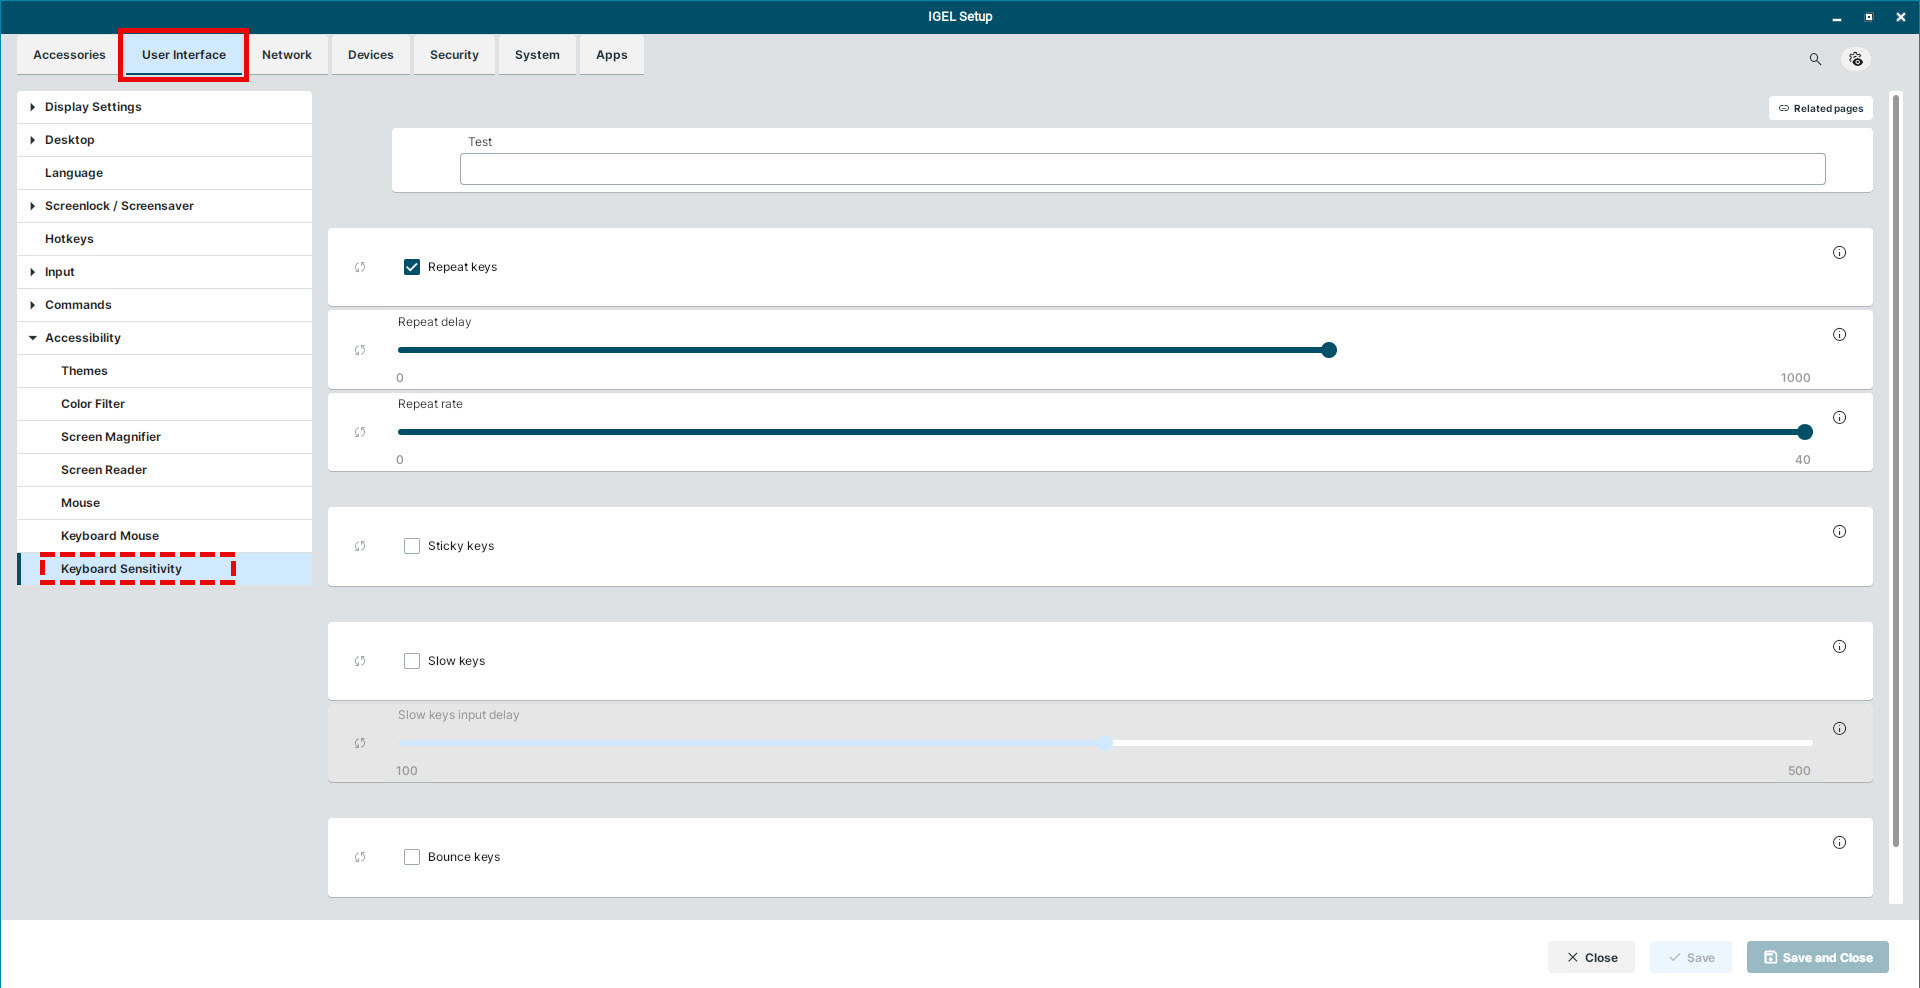Open info icon for Sticky keys
The image size is (1920, 988).
coord(1839,532)
